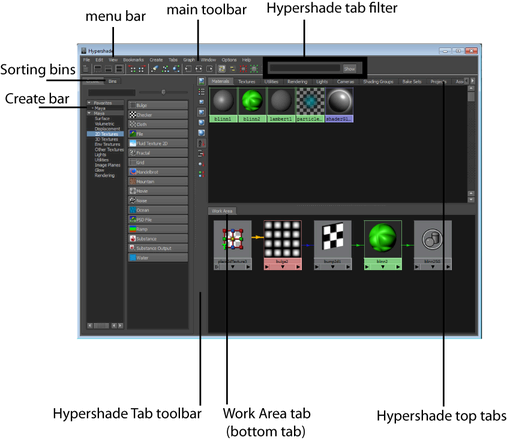Click the view-as-list icon in tab toolbar
This screenshot has height=440, width=507.
tap(201, 91)
